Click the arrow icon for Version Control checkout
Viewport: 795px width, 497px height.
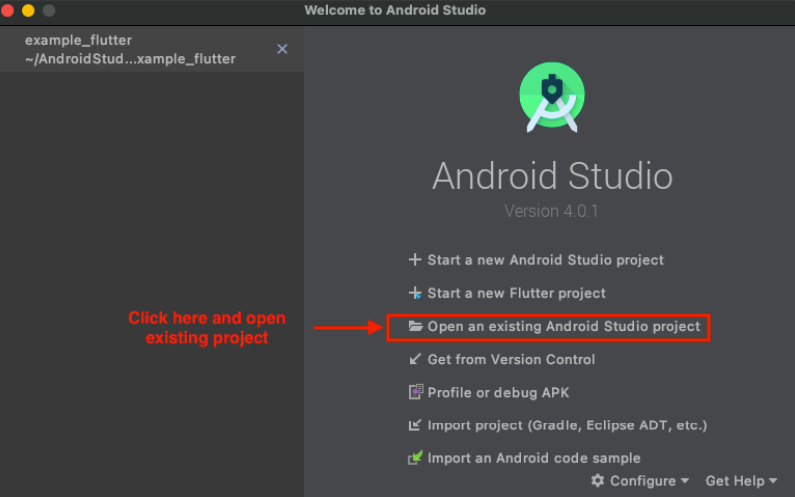pyautogui.click(x=415, y=359)
